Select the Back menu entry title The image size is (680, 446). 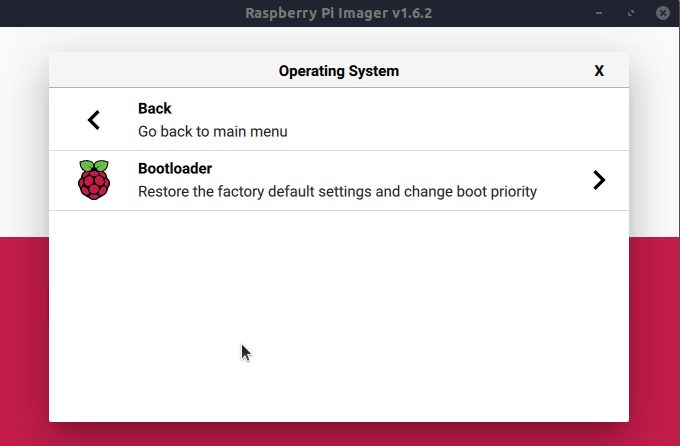155,108
